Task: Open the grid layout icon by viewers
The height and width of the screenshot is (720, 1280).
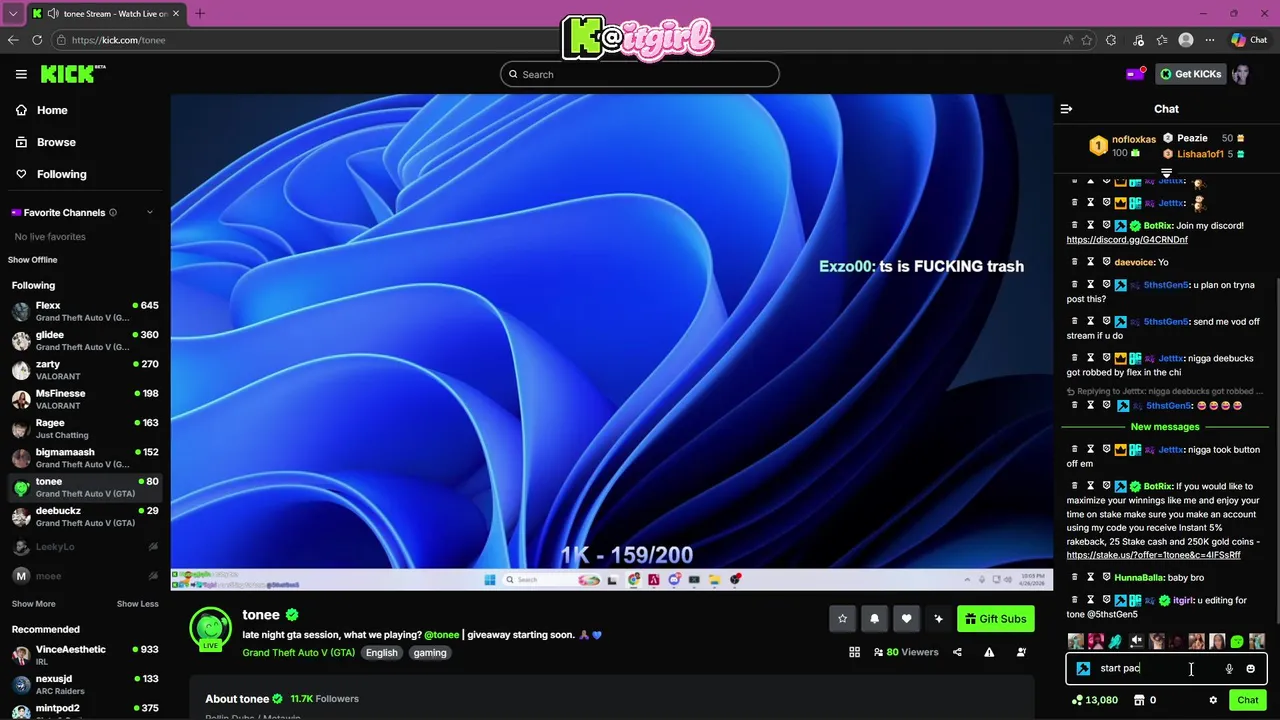Action: click(x=854, y=652)
